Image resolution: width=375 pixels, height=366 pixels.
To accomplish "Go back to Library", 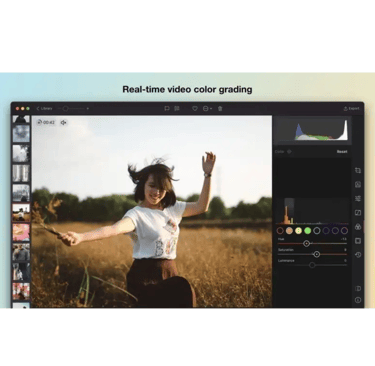I will 44,108.
